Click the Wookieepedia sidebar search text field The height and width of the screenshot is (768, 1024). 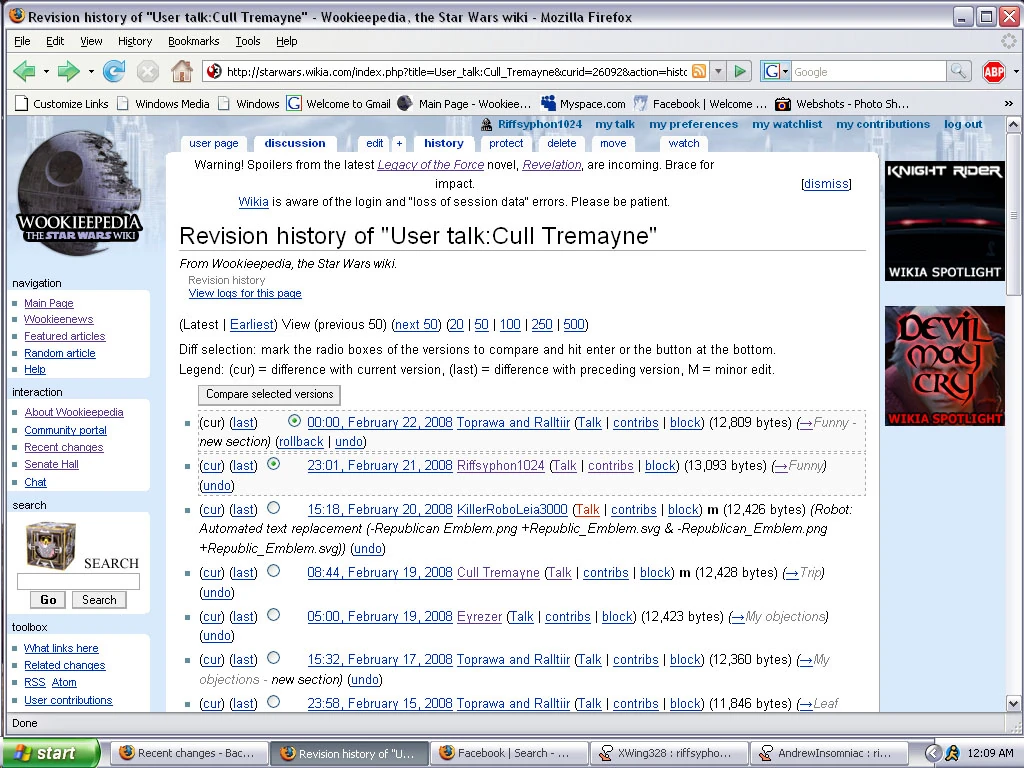78,582
